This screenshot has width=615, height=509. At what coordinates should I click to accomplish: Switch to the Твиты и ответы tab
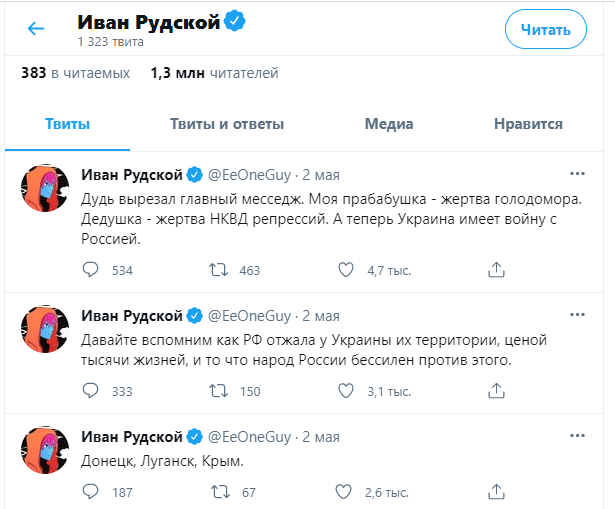click(227, 124)
